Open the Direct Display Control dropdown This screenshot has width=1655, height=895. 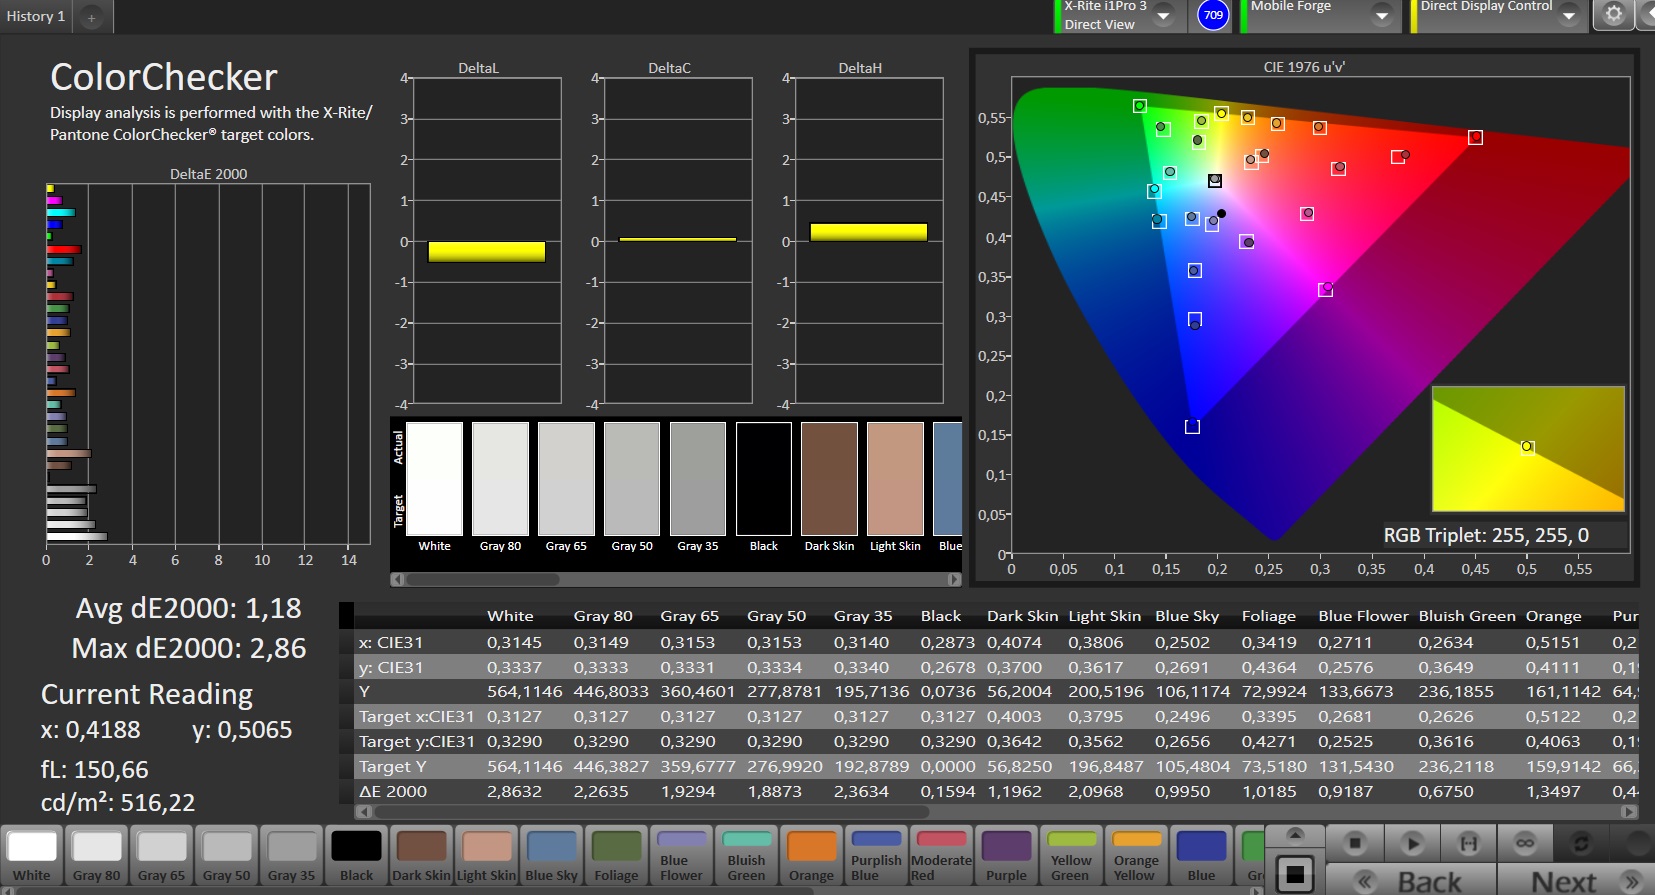pyautogui.click(x=1568, y=16)
